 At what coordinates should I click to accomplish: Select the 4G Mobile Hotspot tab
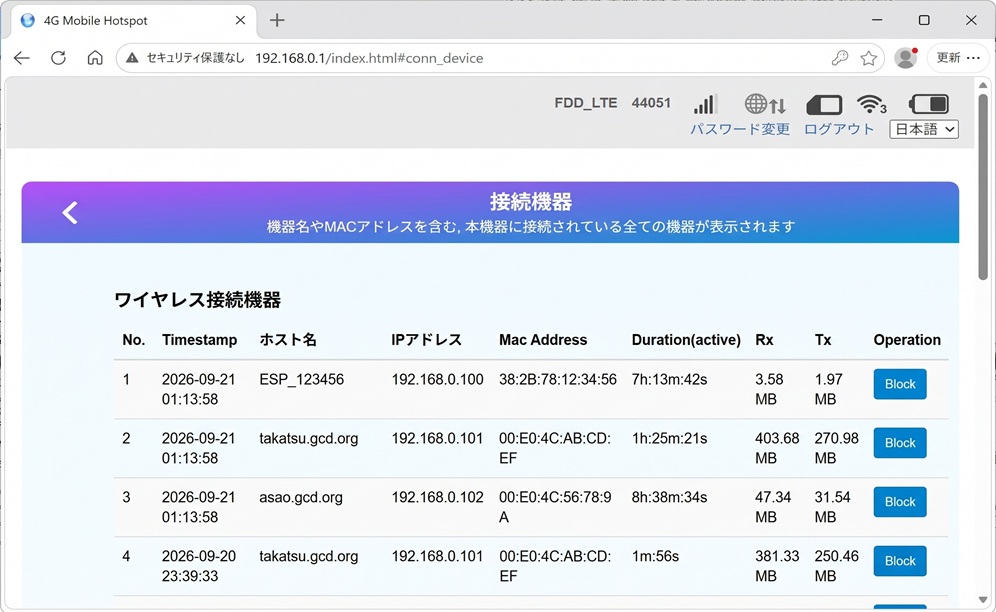pos(133,20)
